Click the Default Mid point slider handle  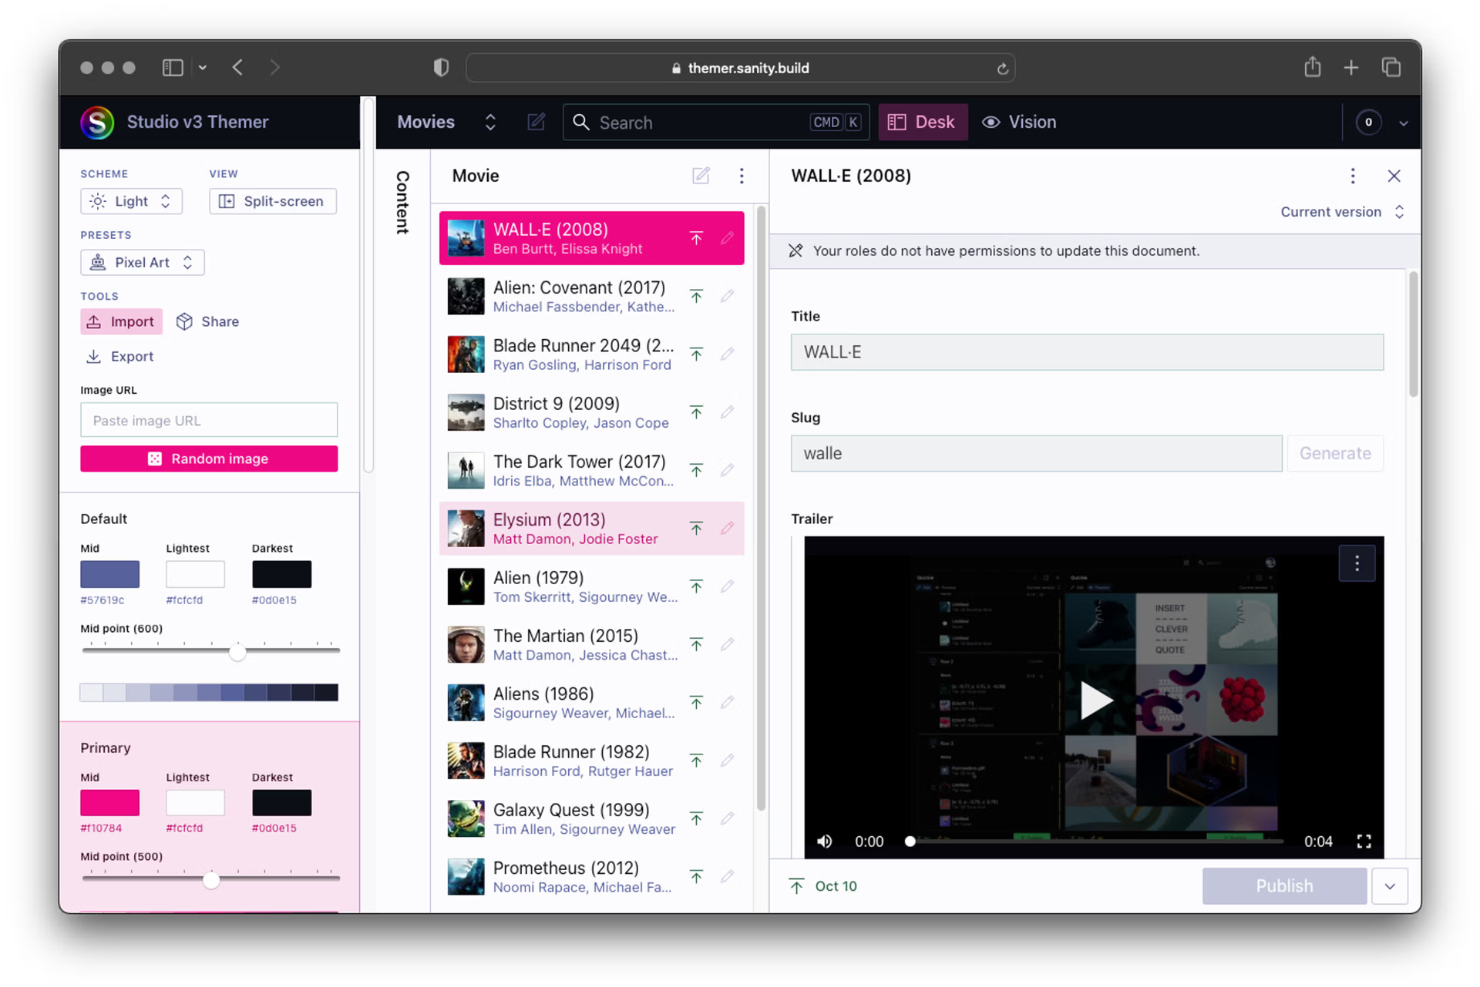click(x=237, y=652)
